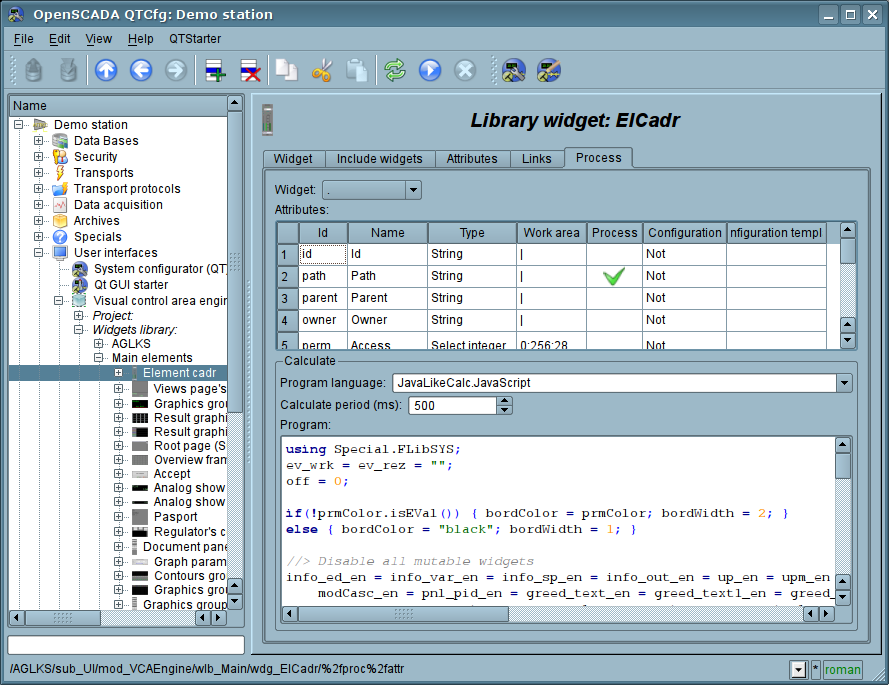Screen dimensions: 889x685
Task: Click the scissors cut icon
Action: pyautogui.click(x=322, y=70)
